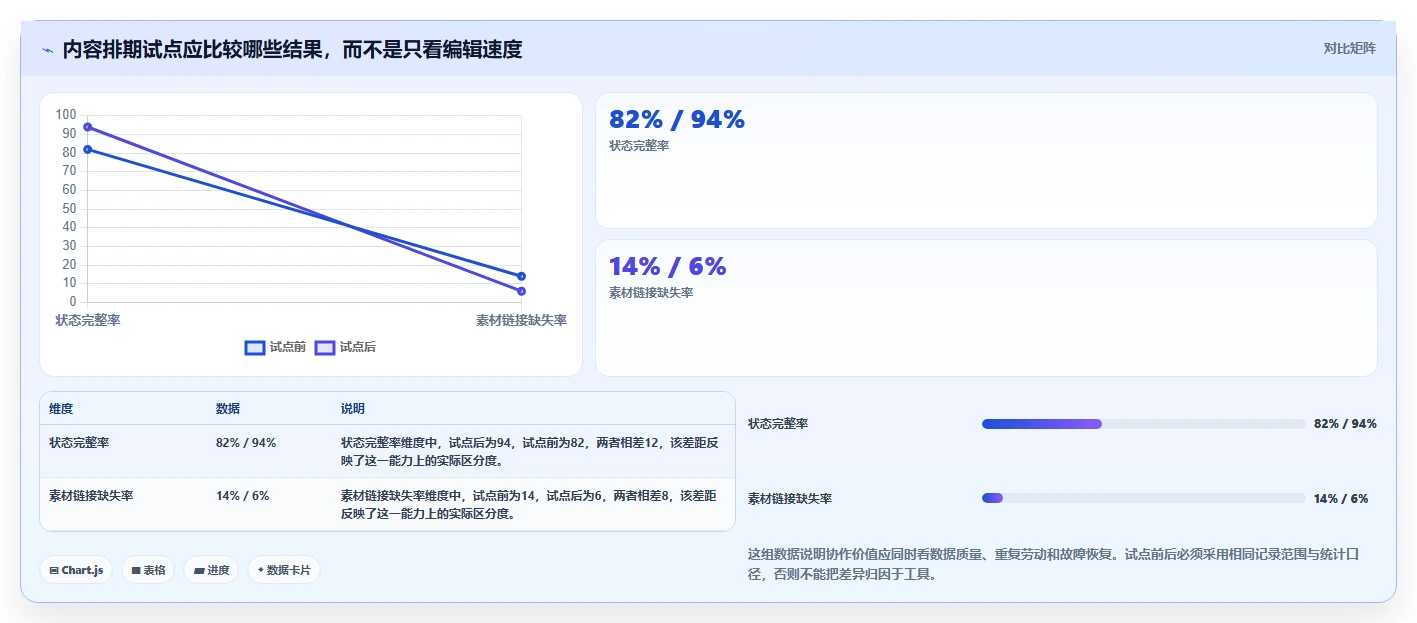Viewport: 1417px width, 623px height.
Task: Click the 素材链接缺失率 x-axis label on chart
Action: (x=521, y=321)
